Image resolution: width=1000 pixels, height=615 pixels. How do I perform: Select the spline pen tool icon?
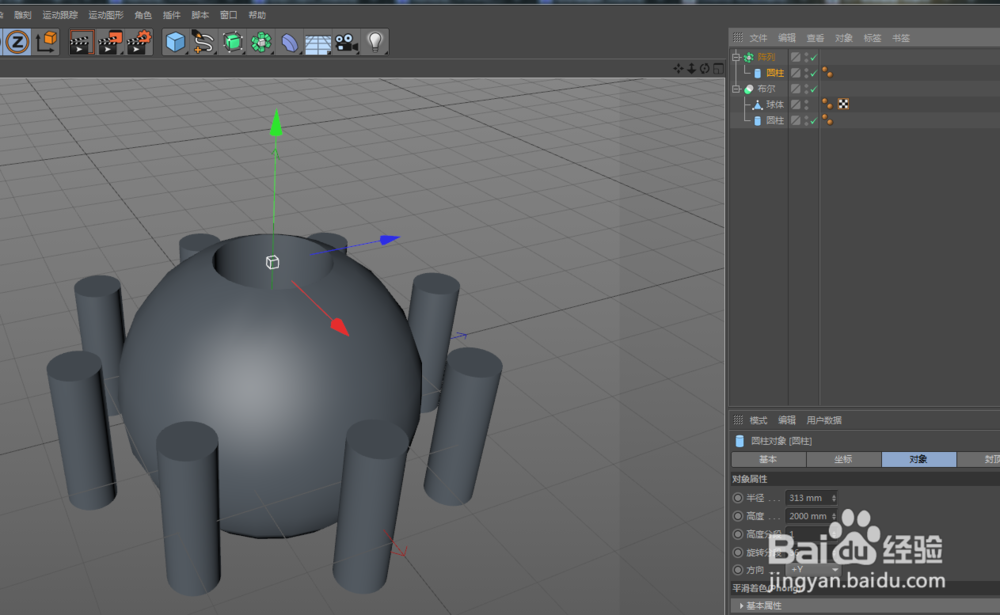click(204, 41)
